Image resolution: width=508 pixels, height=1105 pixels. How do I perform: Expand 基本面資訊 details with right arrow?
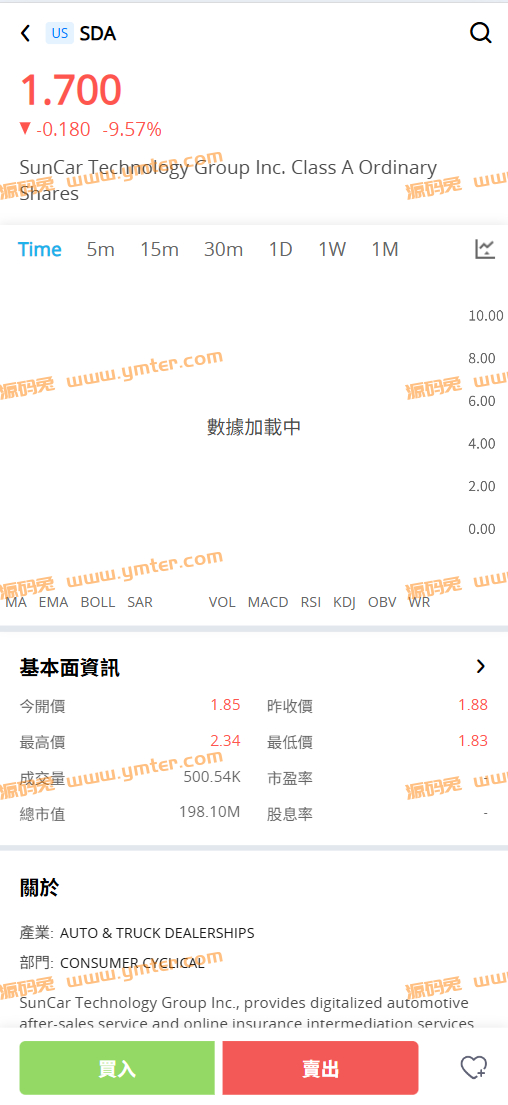pyautogui.click(x=481, y=666)
